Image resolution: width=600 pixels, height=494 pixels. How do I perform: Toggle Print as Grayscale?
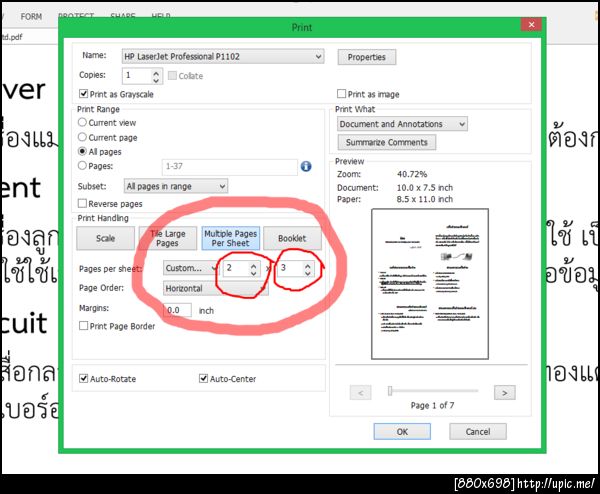click(x=83, y=94)
